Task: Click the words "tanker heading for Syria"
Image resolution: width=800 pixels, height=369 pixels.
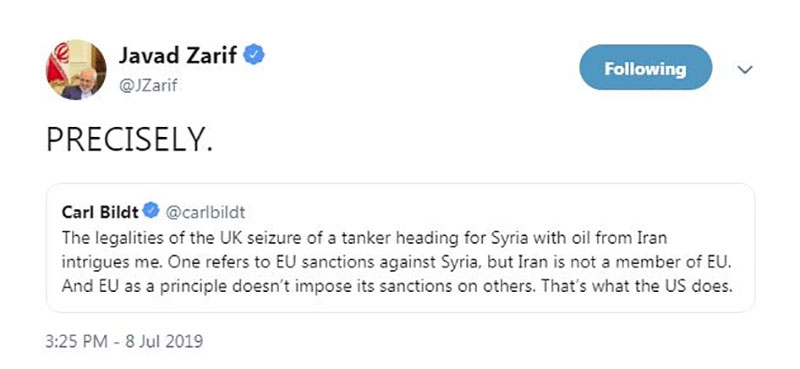Action: pyautogui.click(x=418, y=238)
